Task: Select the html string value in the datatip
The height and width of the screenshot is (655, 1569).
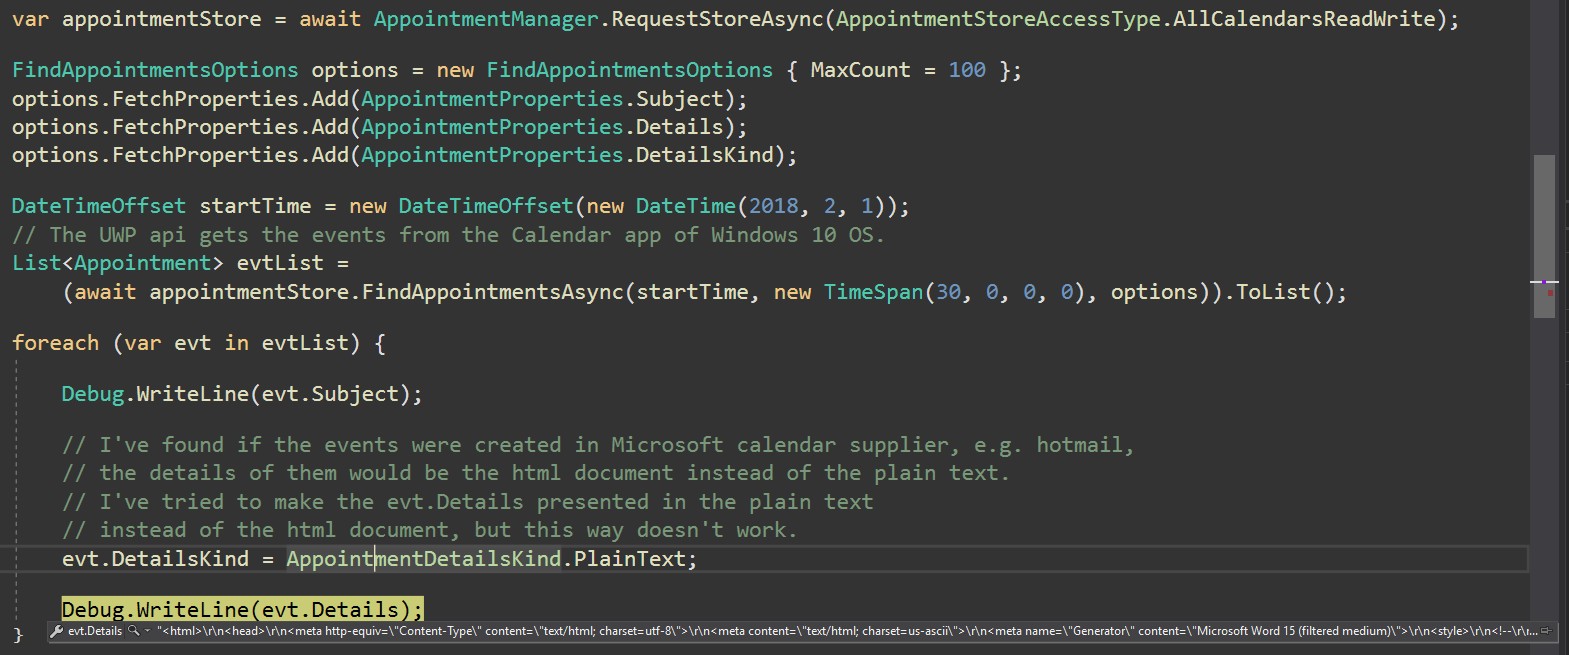Action: click(847, 631)
